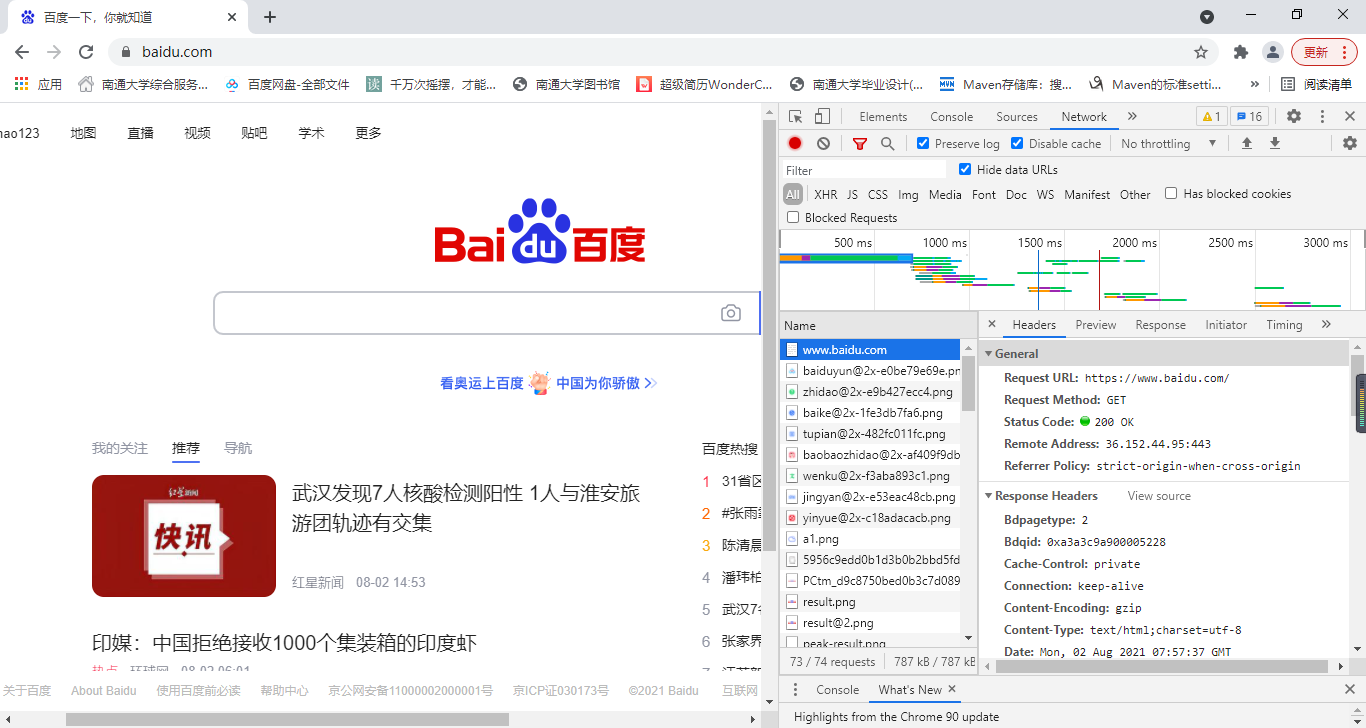Click the messages counter badge showing 16
Screen dimensions: 1366x728
pos(1248,117)
